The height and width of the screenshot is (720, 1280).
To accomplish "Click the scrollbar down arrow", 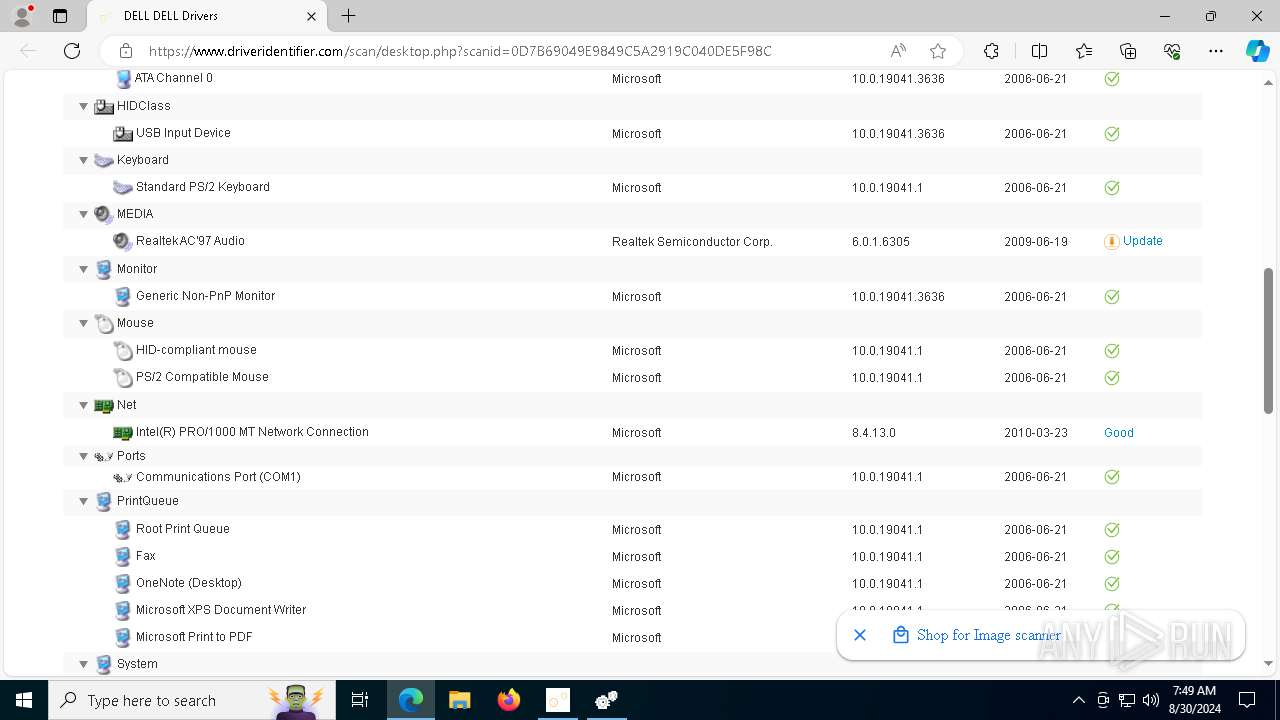I will [1268, 663].
